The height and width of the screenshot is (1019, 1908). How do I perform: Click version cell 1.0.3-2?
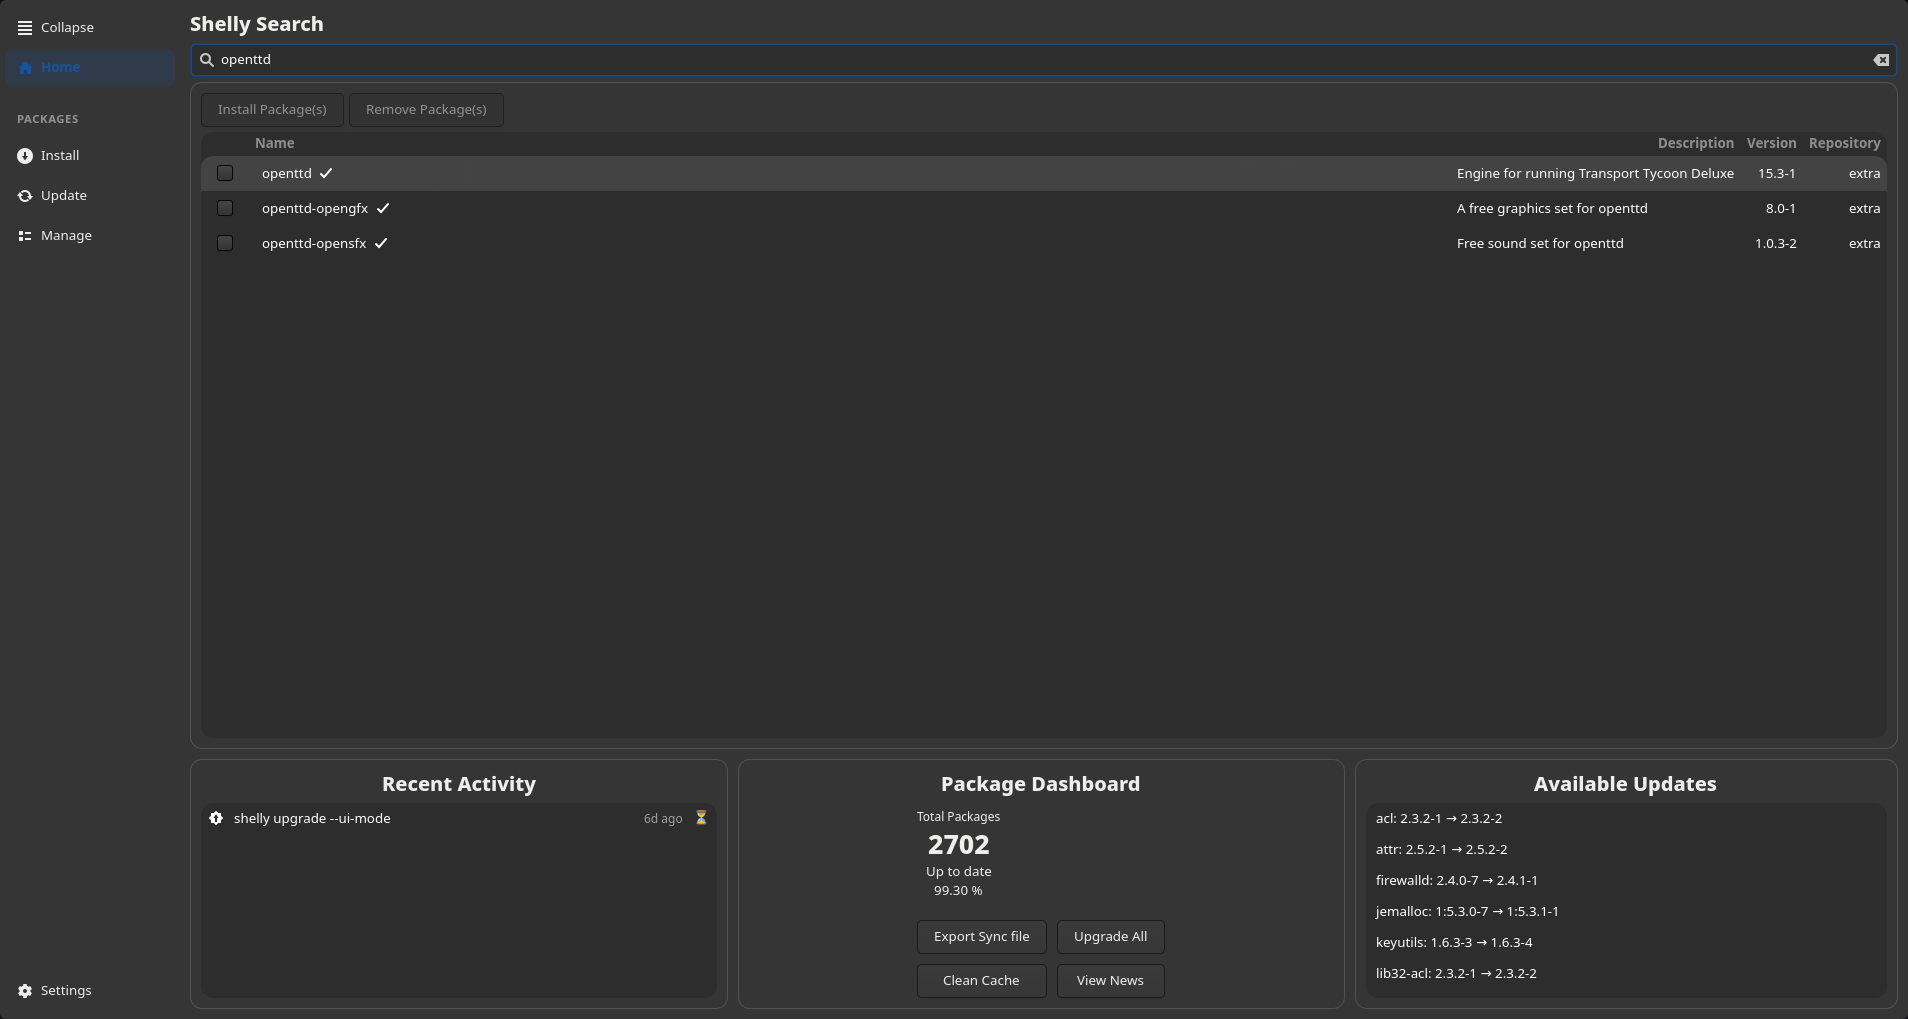click(x=1775, y=244)
